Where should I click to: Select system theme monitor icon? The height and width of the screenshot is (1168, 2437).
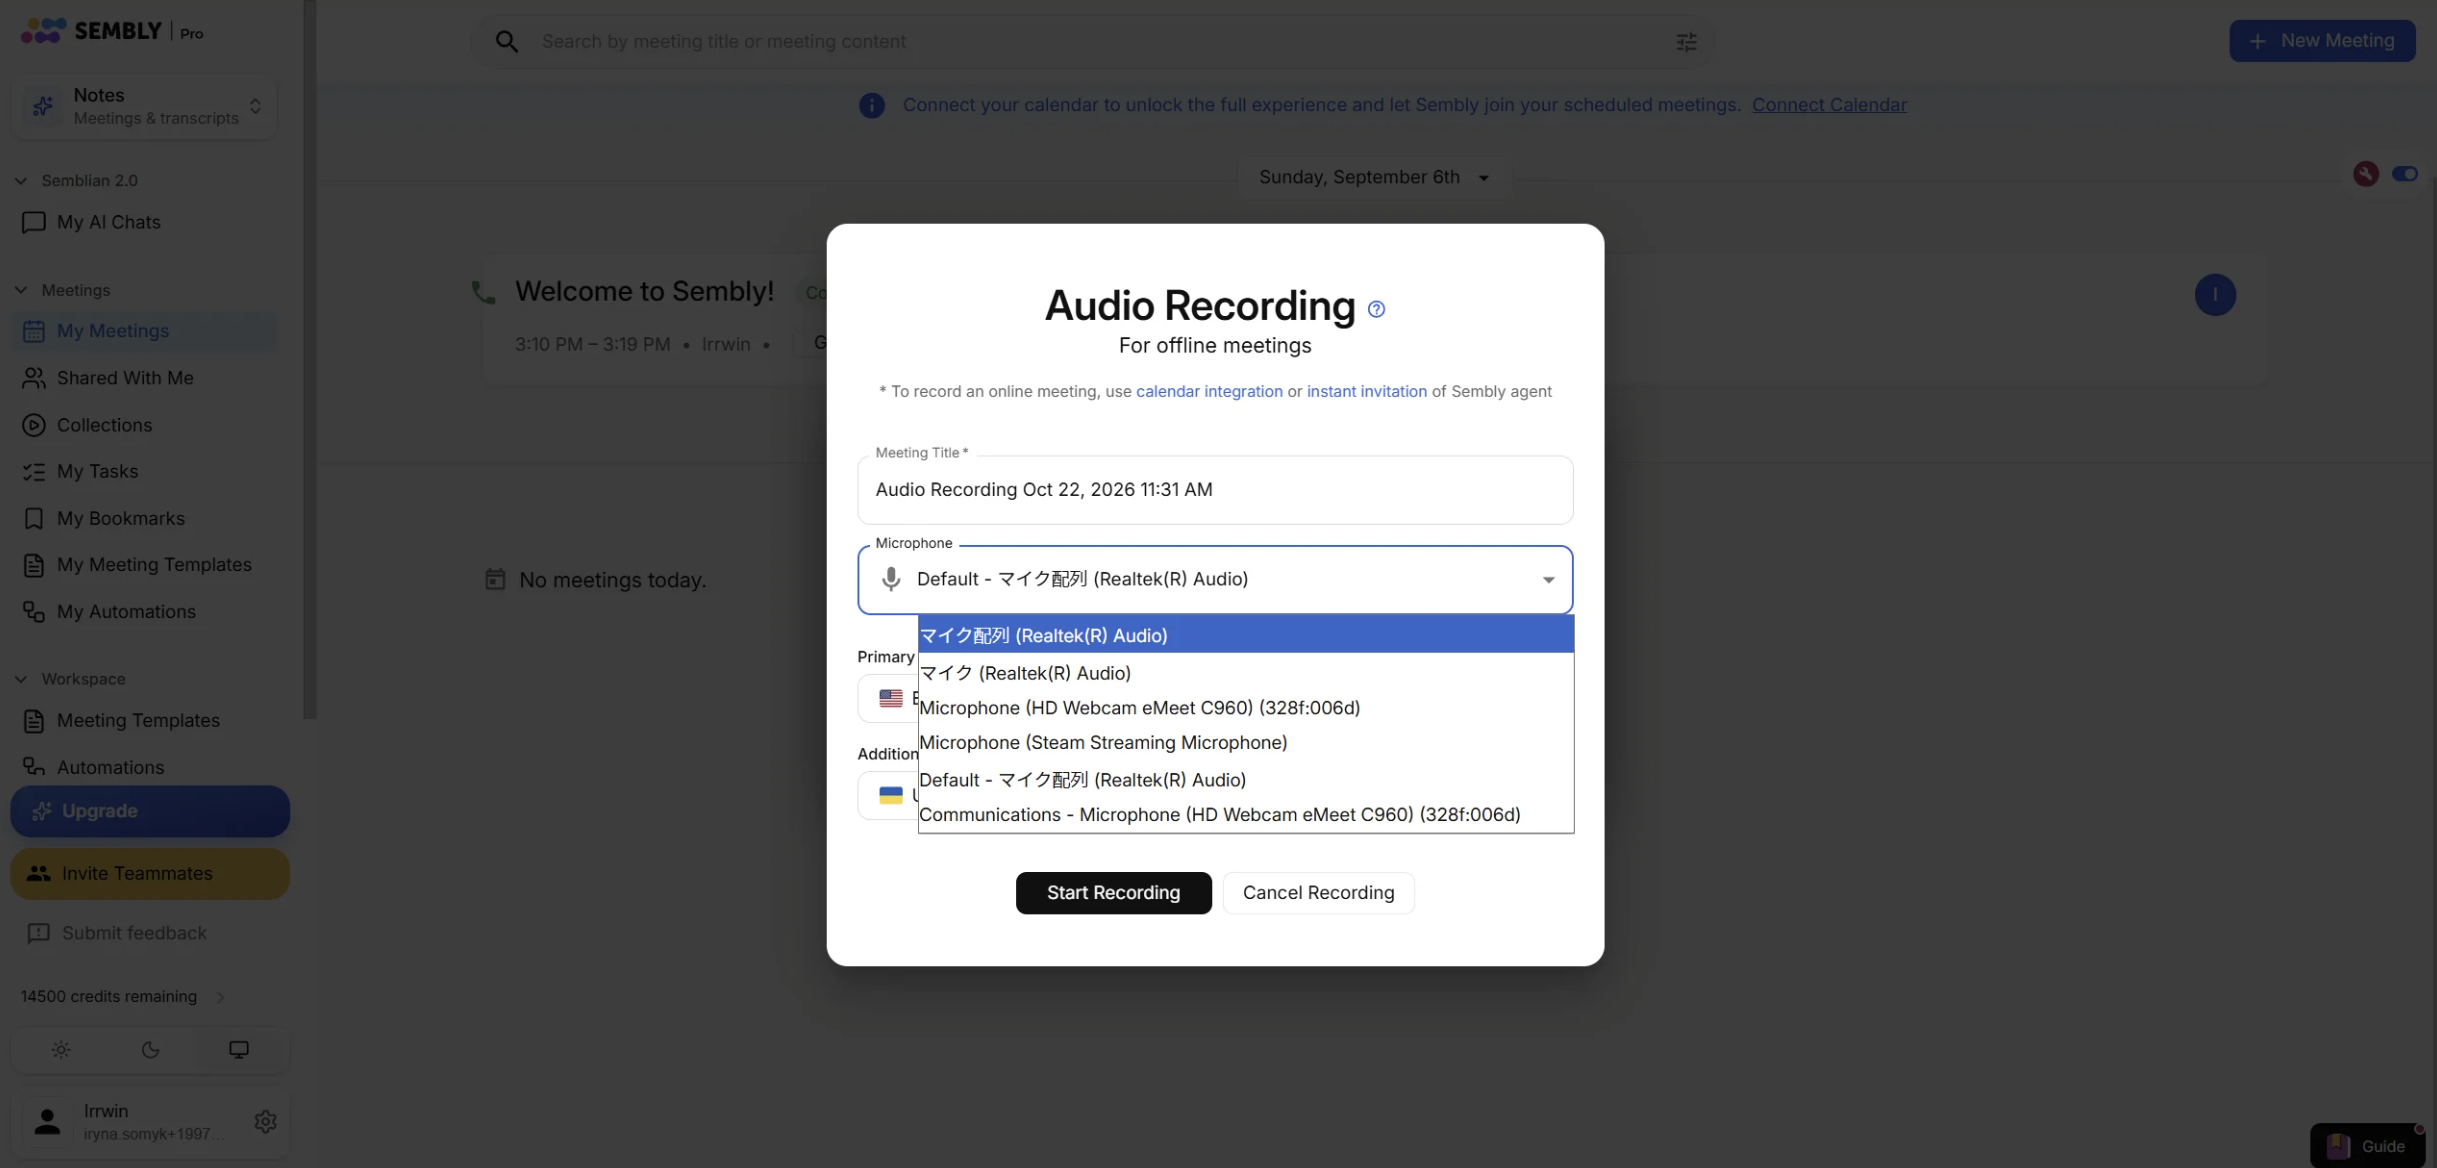pos(239,1050)
